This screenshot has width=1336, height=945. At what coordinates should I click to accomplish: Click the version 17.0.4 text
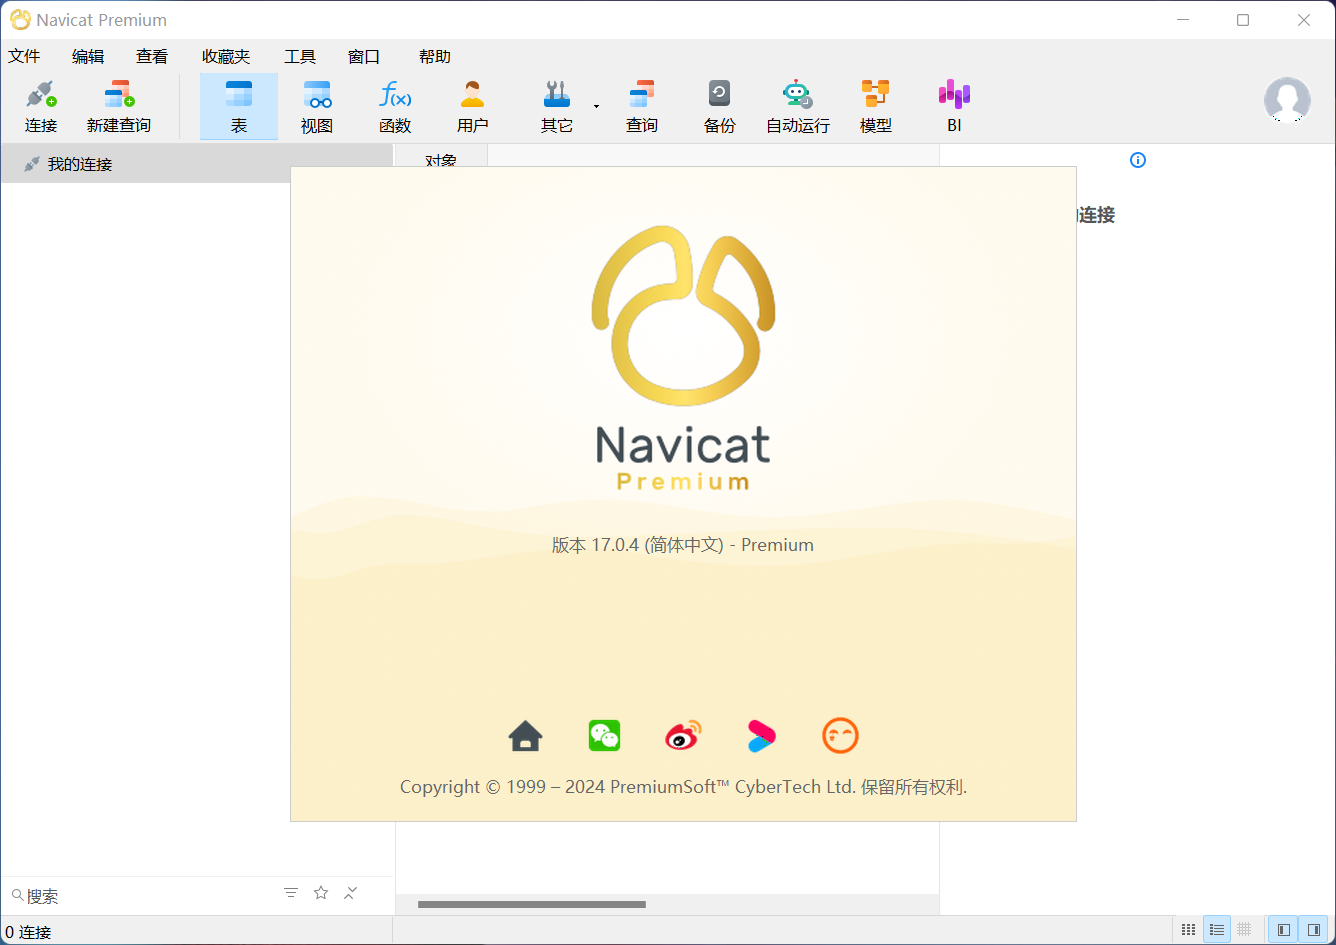683,545
